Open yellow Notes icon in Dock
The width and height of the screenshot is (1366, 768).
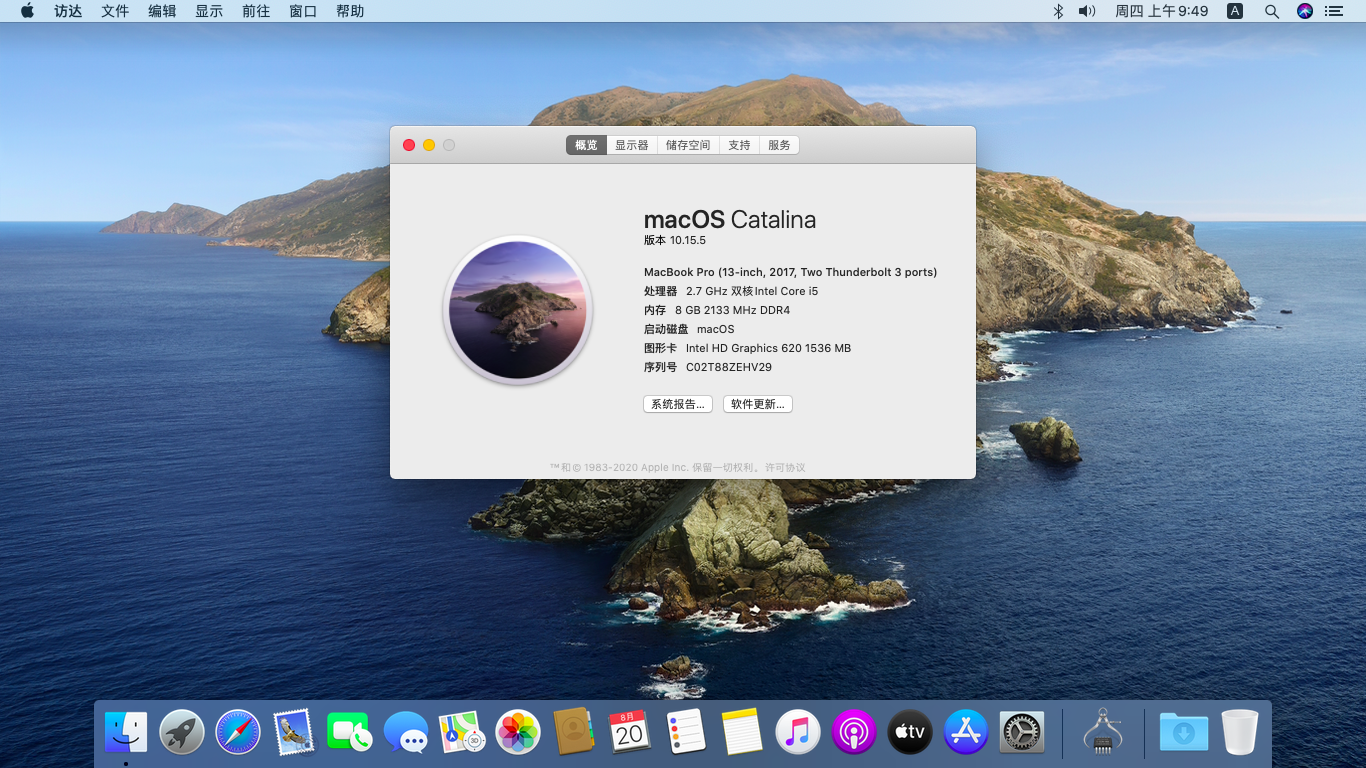pyautogui.click(x=742, y=733)
